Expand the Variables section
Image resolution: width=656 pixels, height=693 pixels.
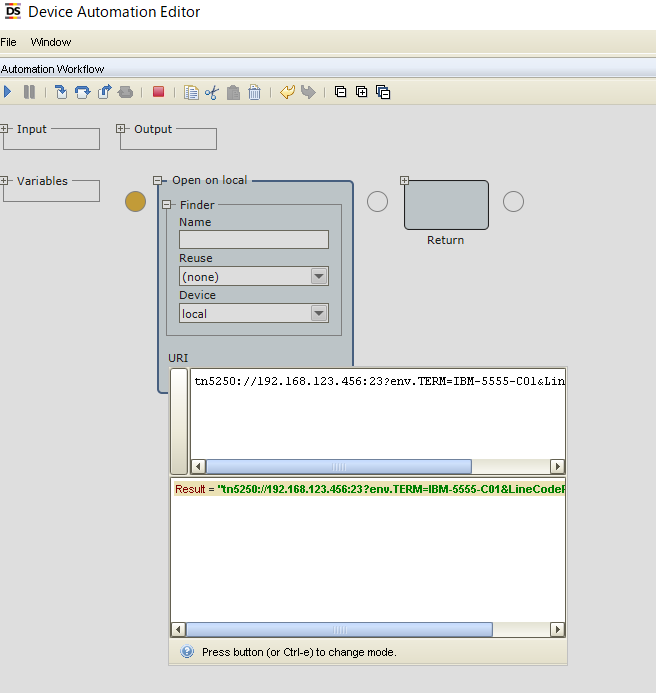(x=5, y=181)
